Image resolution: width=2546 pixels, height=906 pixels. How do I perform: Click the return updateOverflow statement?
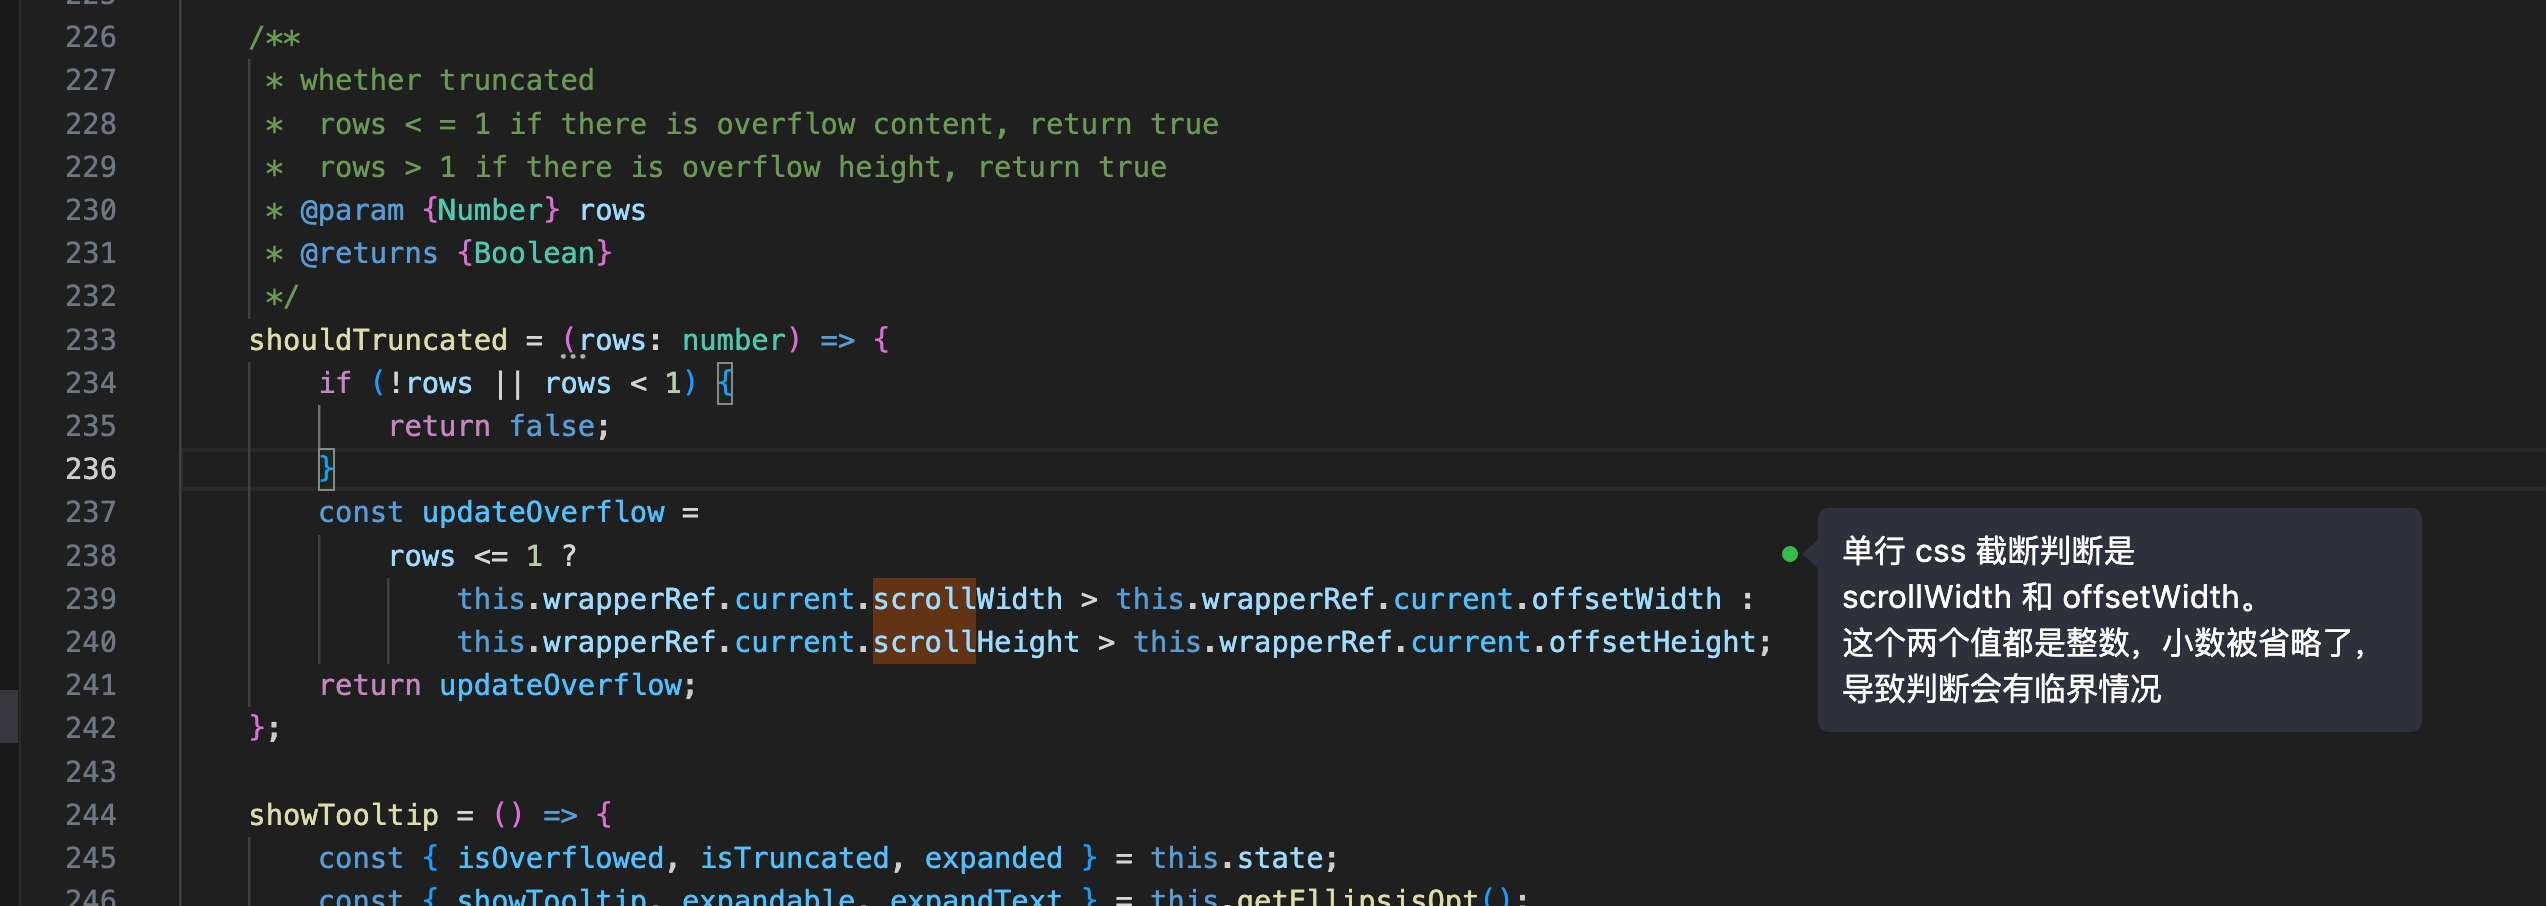508,684
